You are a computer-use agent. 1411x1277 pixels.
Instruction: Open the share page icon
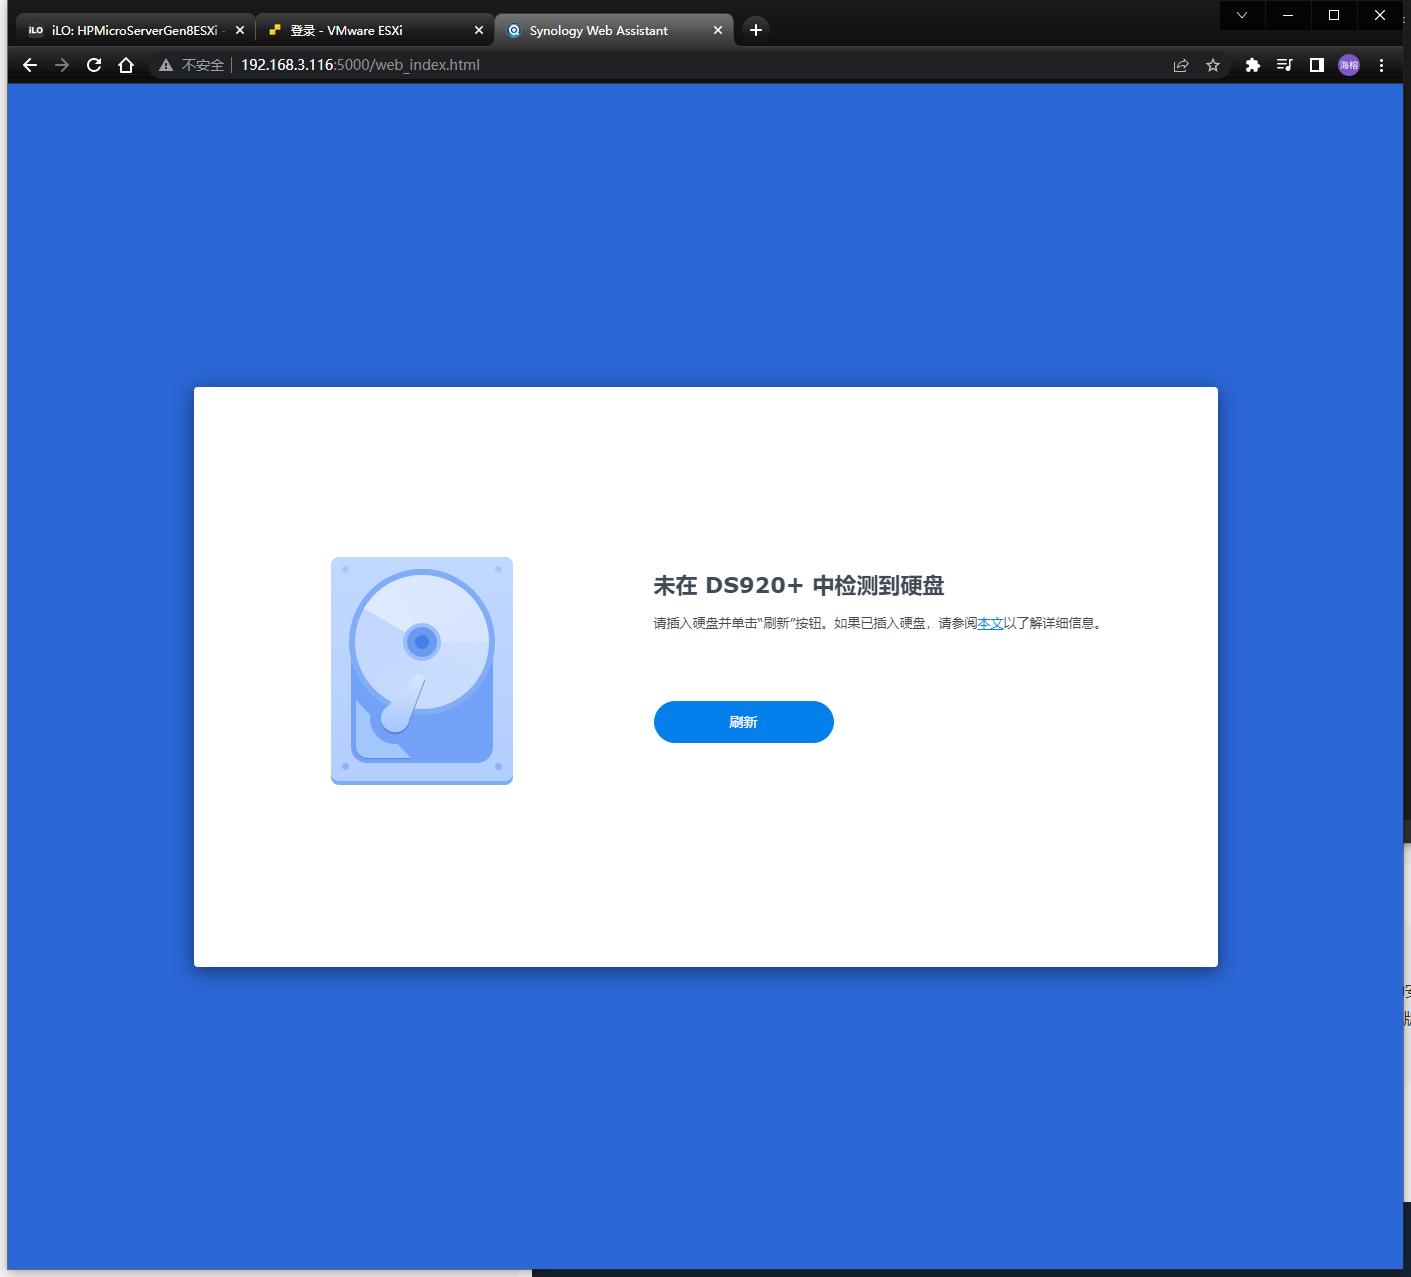1181,65
